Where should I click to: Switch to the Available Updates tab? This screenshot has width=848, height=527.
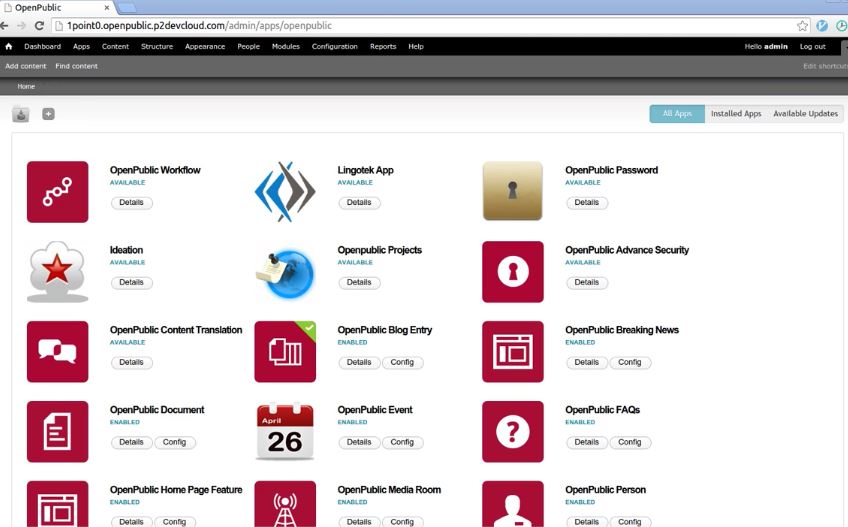click(805, 114)
